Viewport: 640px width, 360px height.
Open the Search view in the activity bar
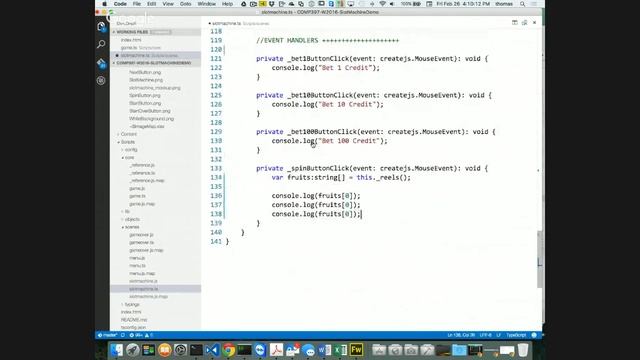101,44
